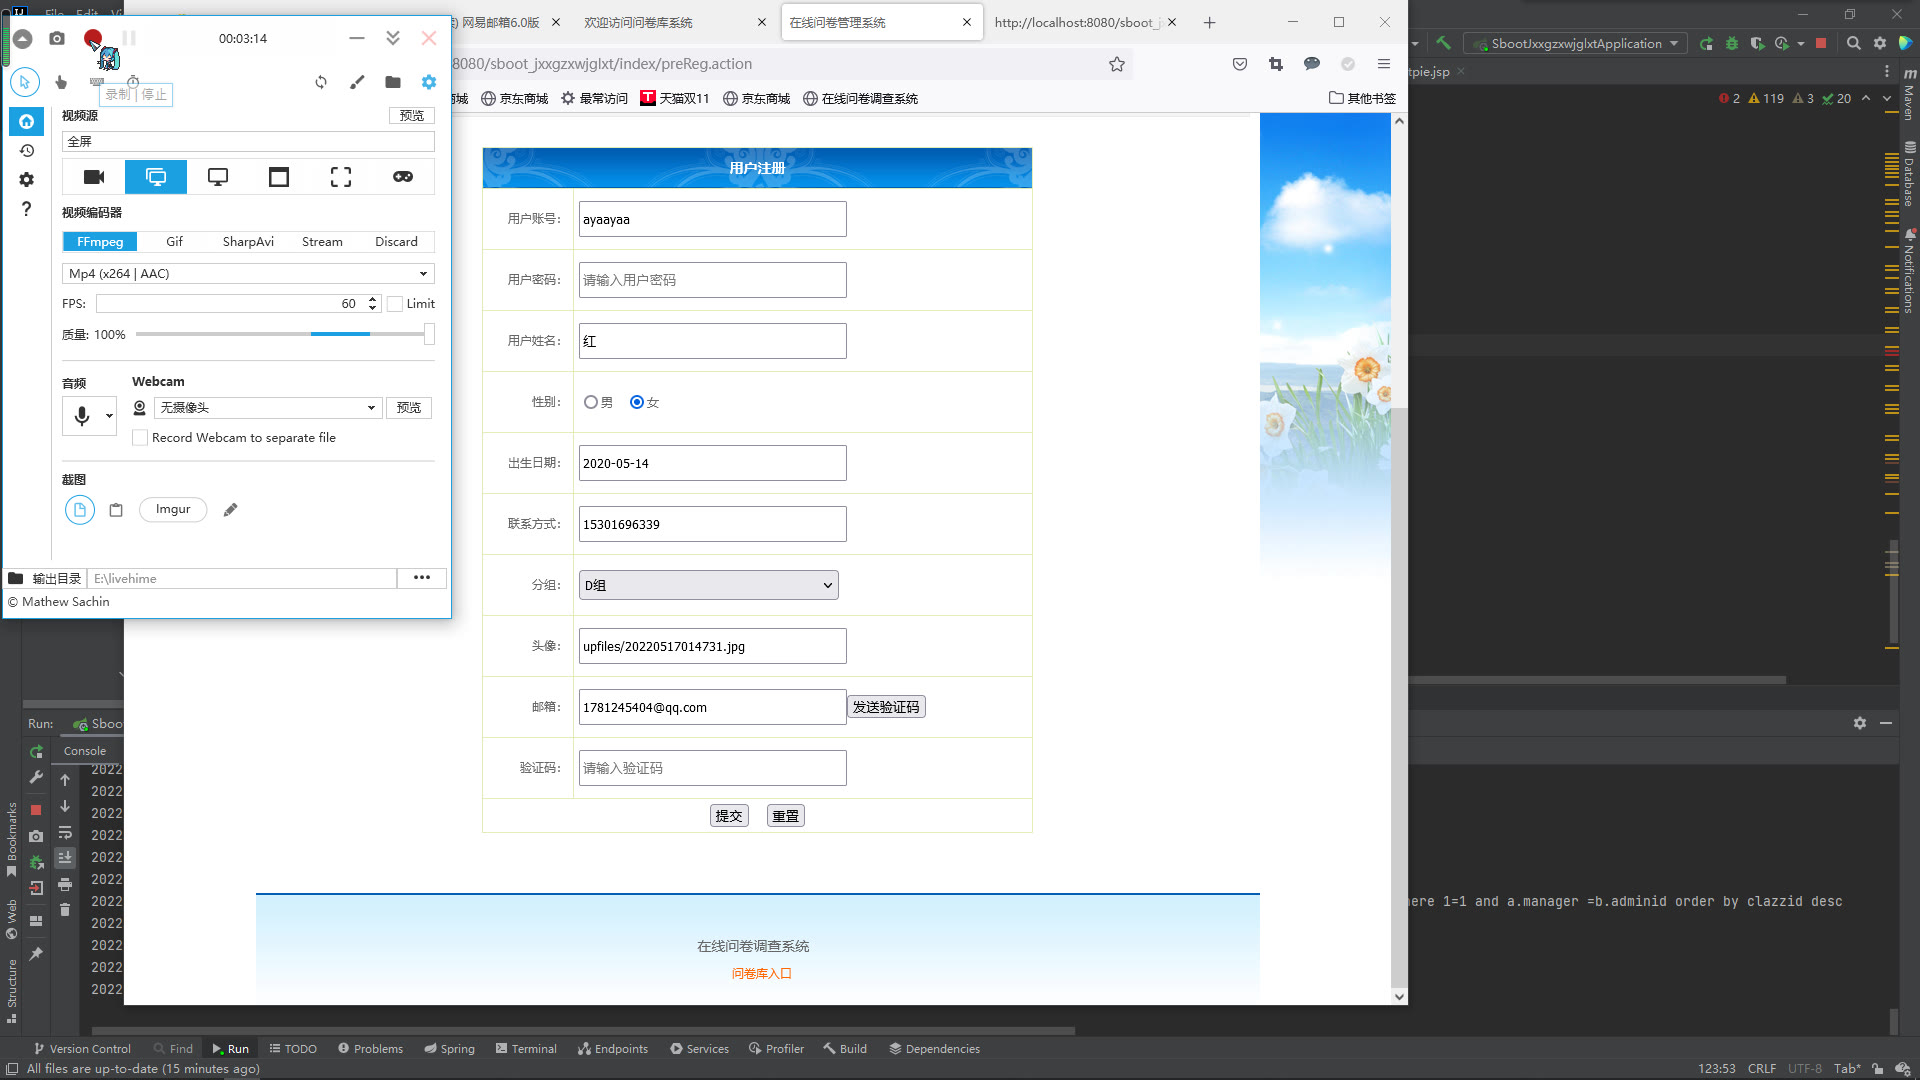The image size is (1920, 1080).
Task: Click the recent history icon in Captura sidebar
Action: 27,151
